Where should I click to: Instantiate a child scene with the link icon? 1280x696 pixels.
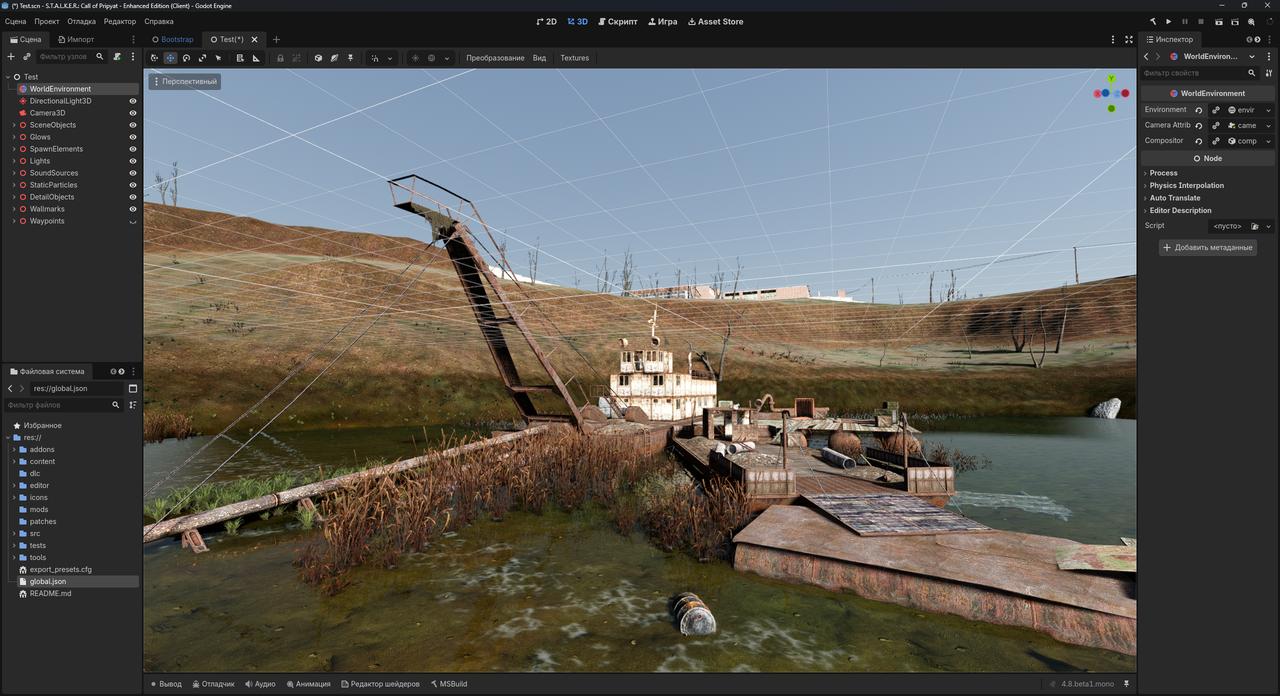(x=27, y=57)
